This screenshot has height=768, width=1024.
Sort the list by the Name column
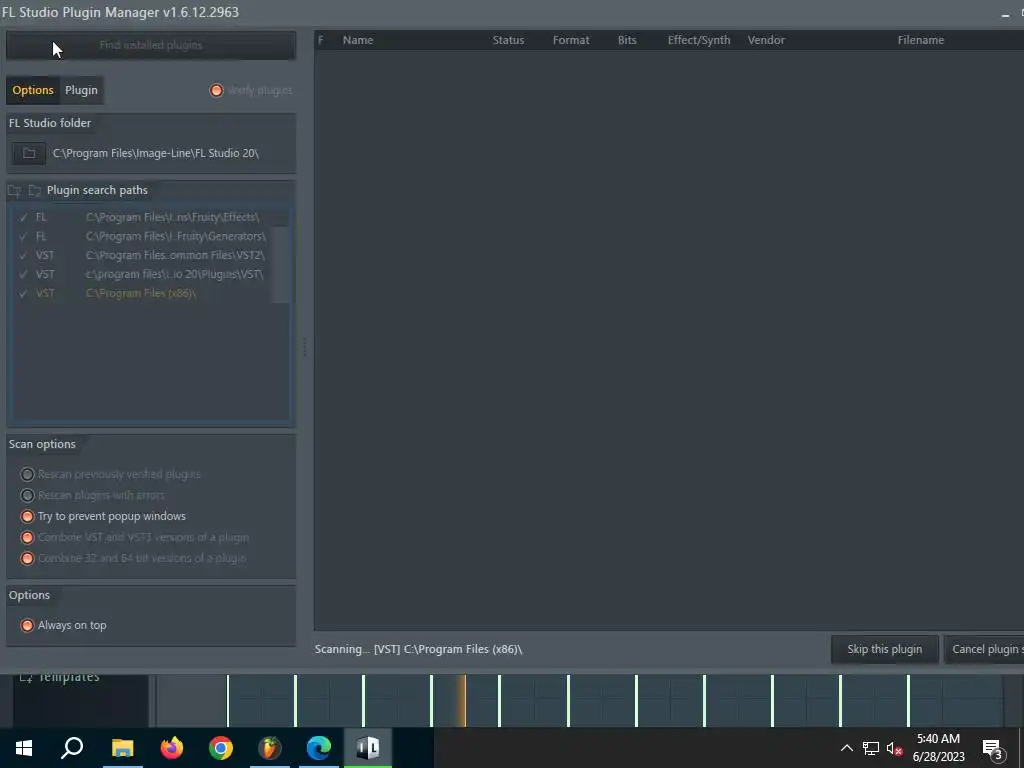point(358,40)
